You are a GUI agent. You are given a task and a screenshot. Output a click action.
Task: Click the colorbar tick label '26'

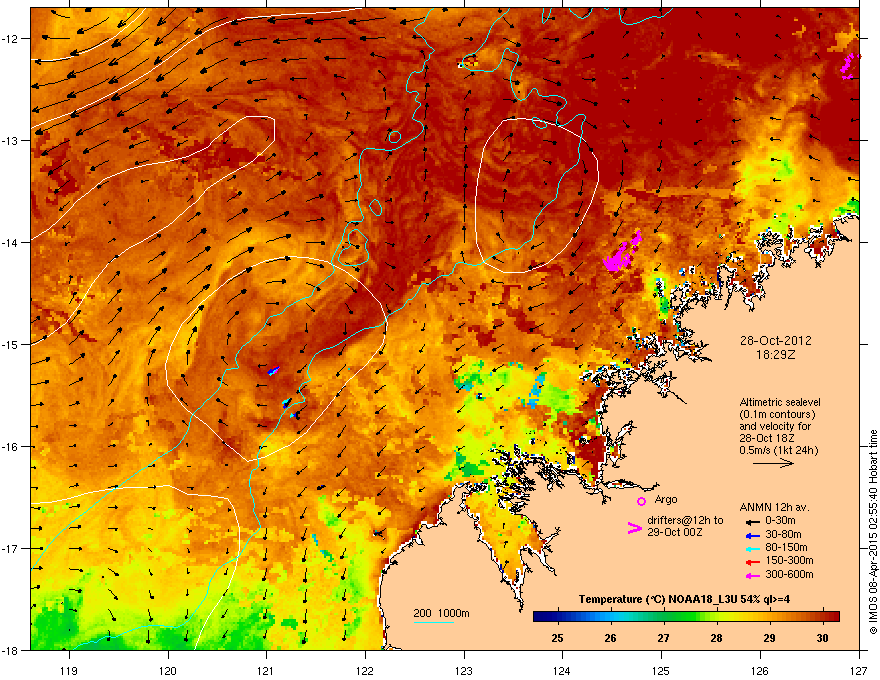point(611,638)
